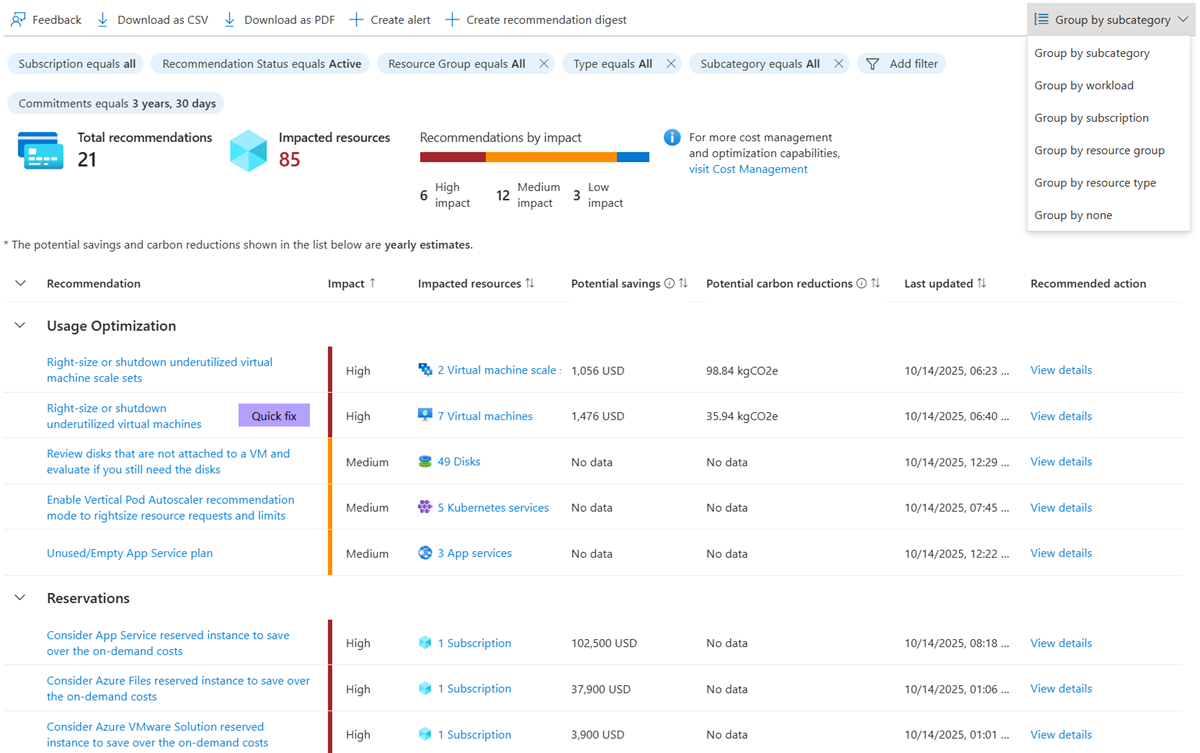Click the Disks resource icon
Image resolution: width=1200 pixels, height=753 pixels.
click(x=426, y=461)
